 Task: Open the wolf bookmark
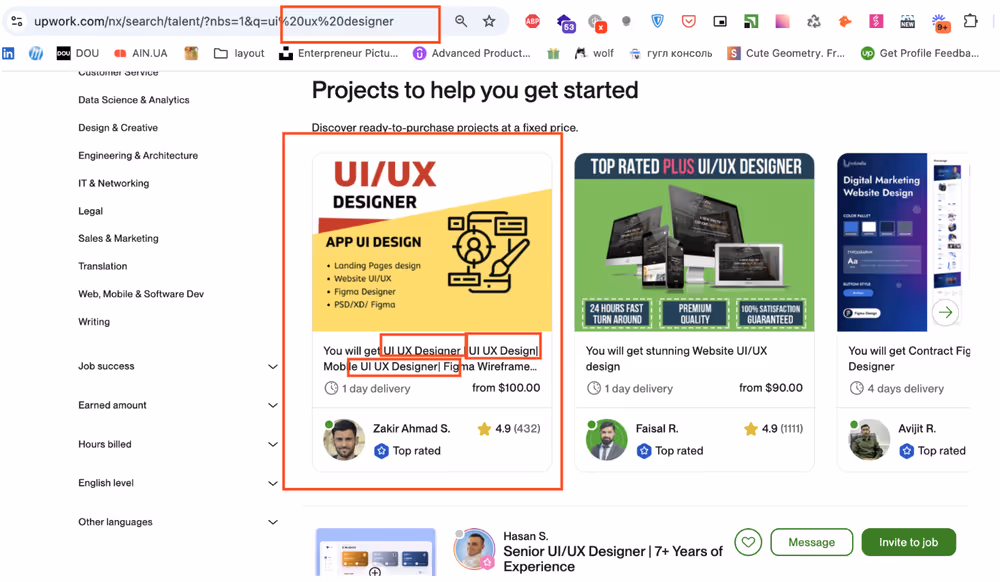(594, 54)
